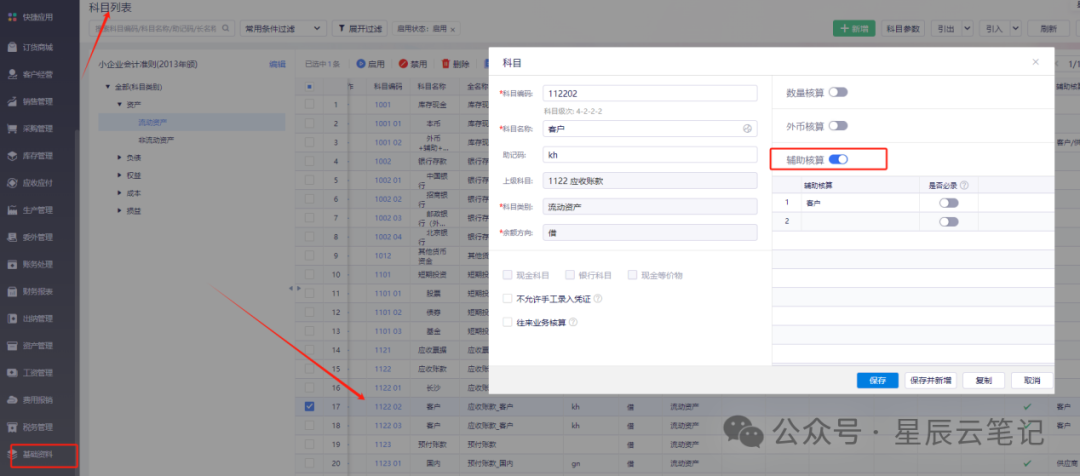Viewport: 1080px width, 476px height.
Task: Click the icon inside 科目名称 field
Action: click(747, 129)
